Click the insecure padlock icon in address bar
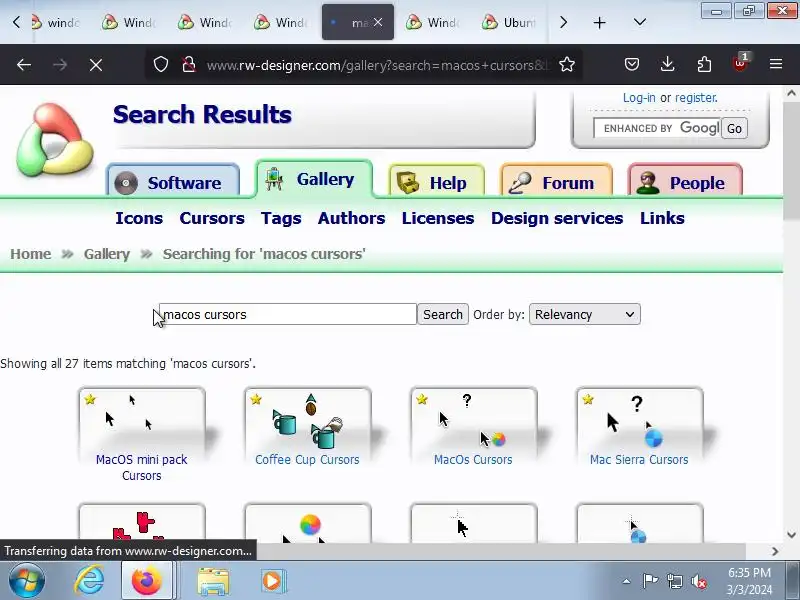800x600 pixels. (189, 65)
